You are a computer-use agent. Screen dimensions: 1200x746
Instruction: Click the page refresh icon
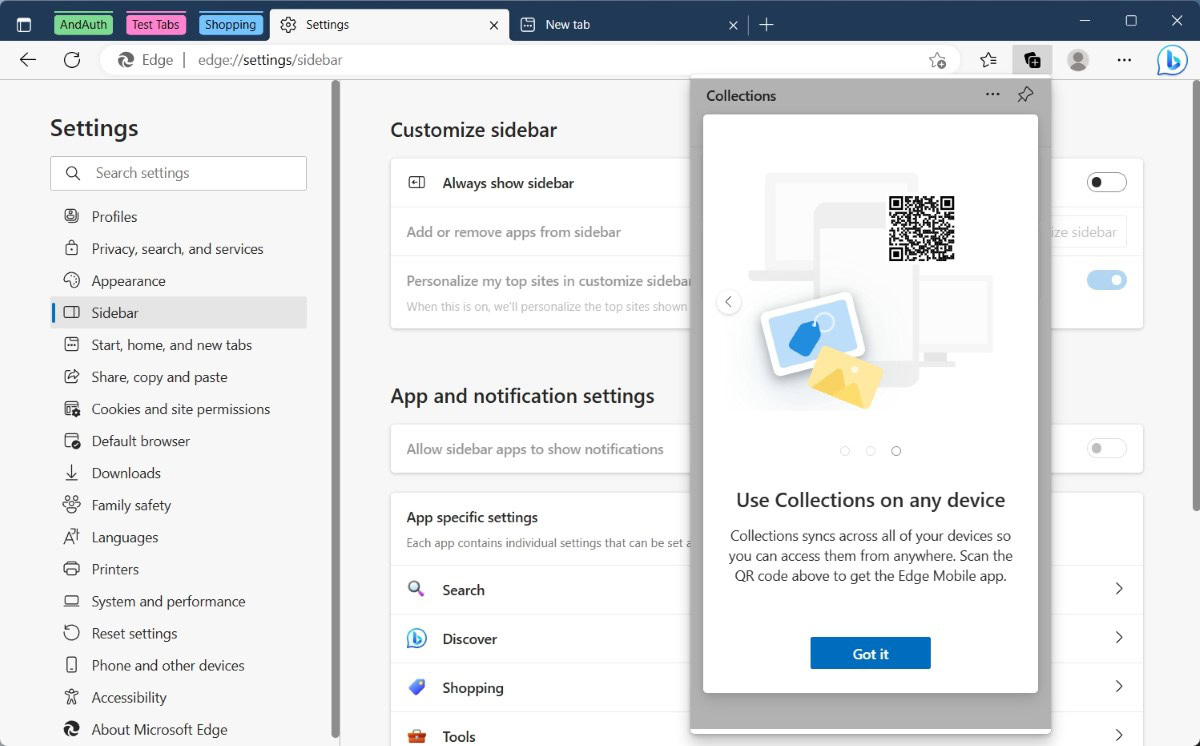[72, 60]
